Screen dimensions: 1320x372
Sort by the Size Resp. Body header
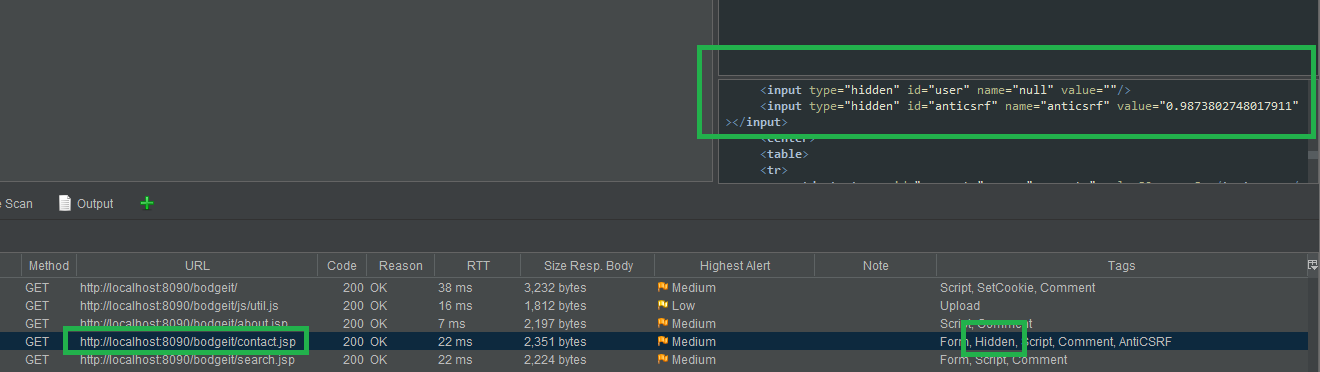pyautogui.click(x=587, y=266)
